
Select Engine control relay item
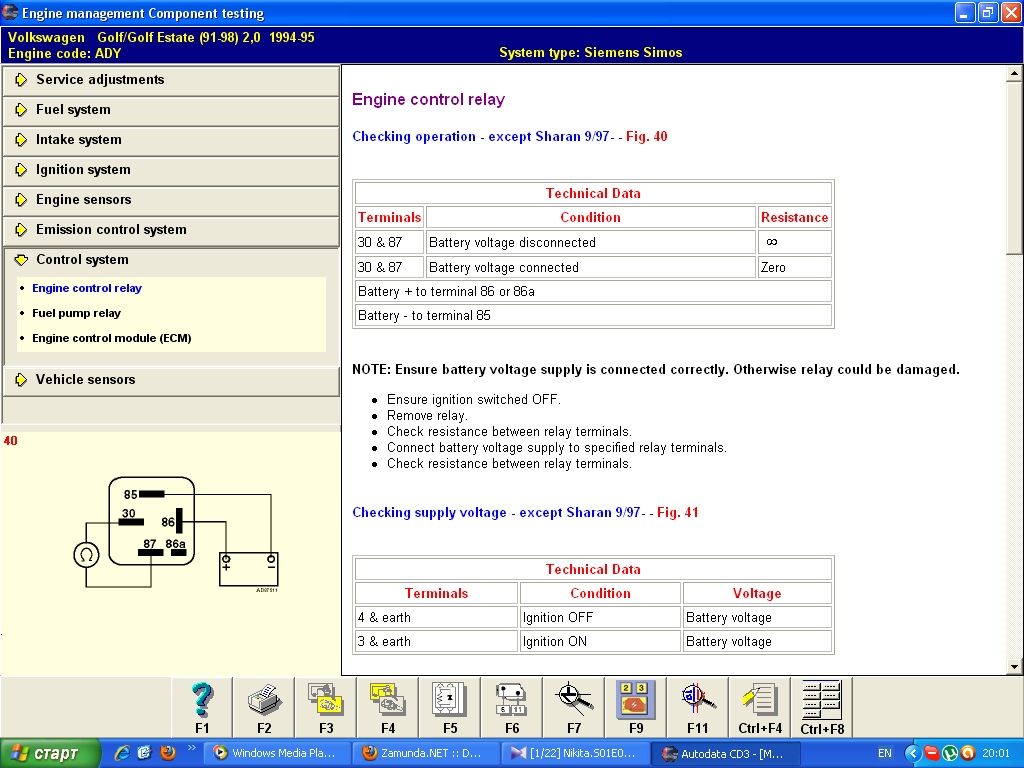[x=87, y=288]
